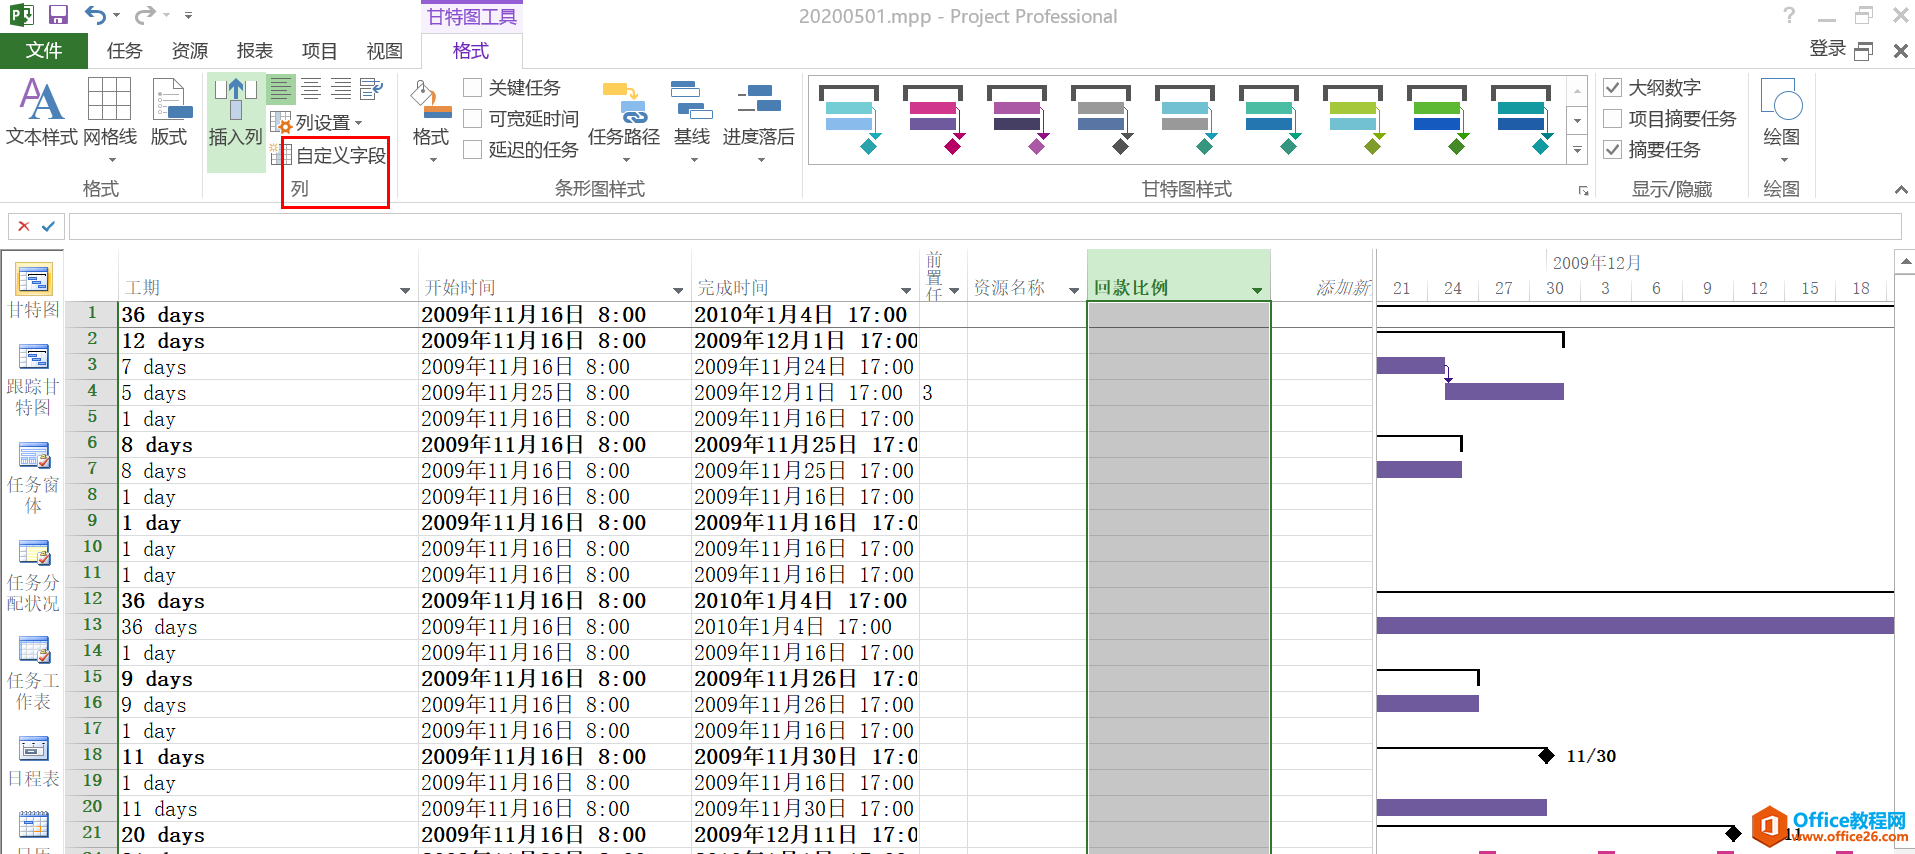This screenshot has height=854, width=1915.
Task: Open Slippage (进度落后) dropdown
Action: pos(759,118)
